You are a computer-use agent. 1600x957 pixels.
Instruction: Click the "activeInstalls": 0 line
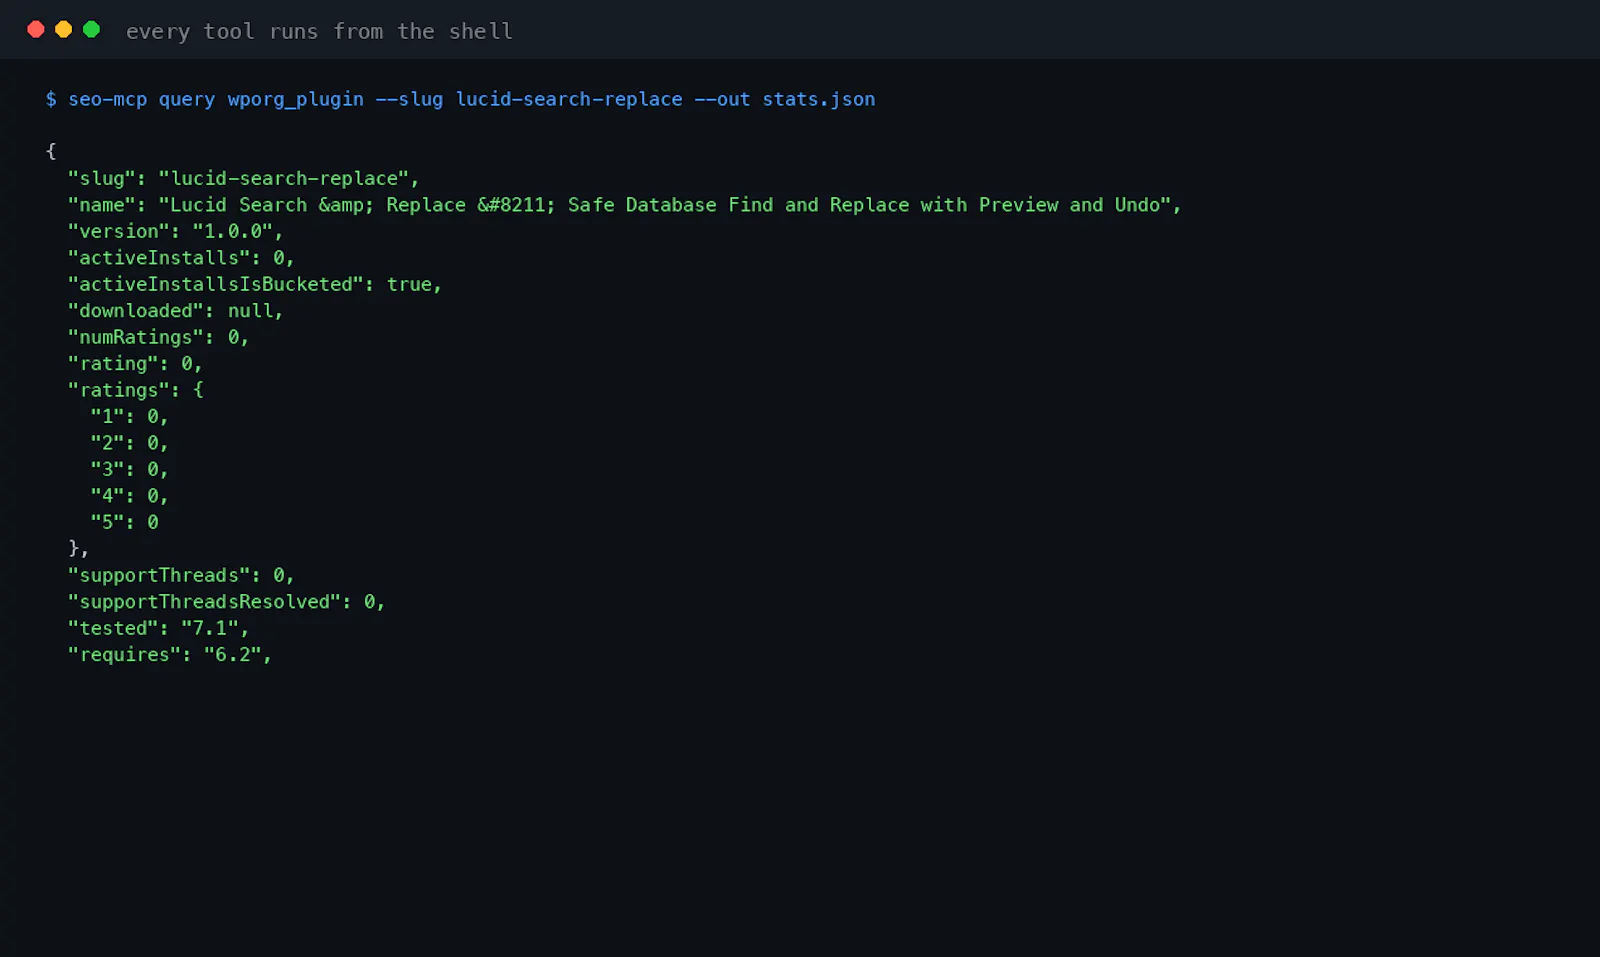(x=181, y=258)
